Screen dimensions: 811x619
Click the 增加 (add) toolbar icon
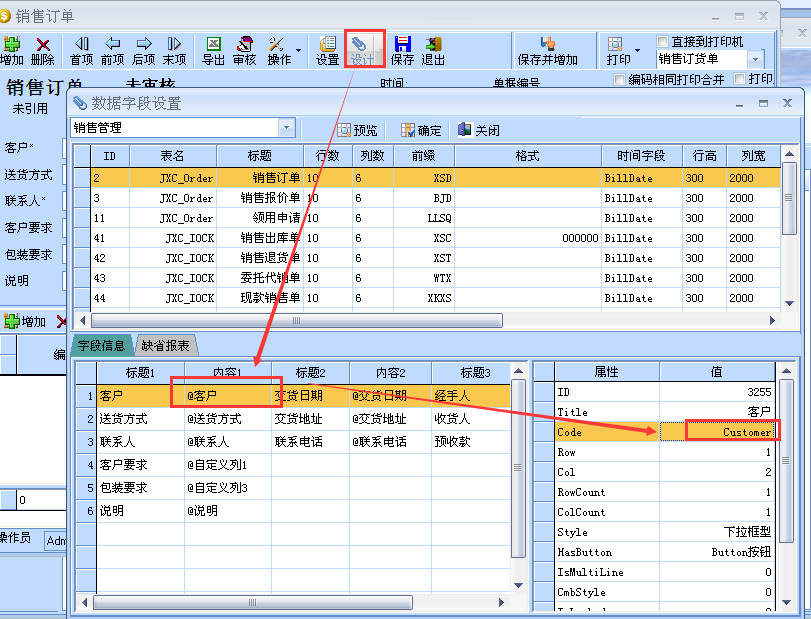(x=11, y=51)
